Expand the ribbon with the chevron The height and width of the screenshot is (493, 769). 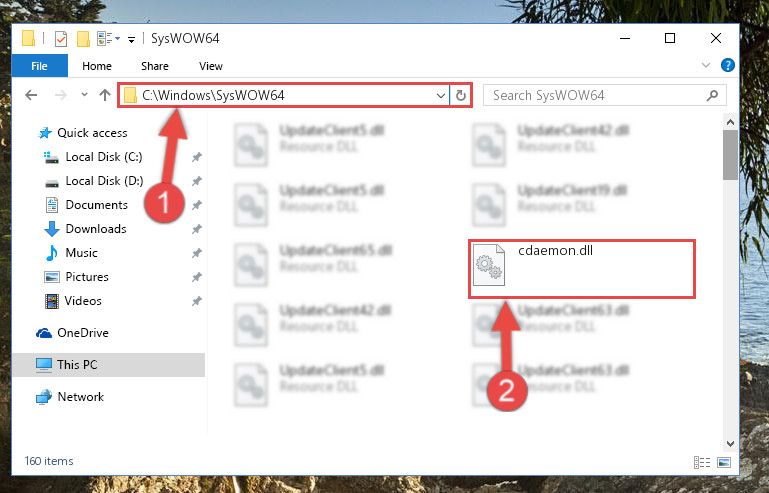coord(706,65)
